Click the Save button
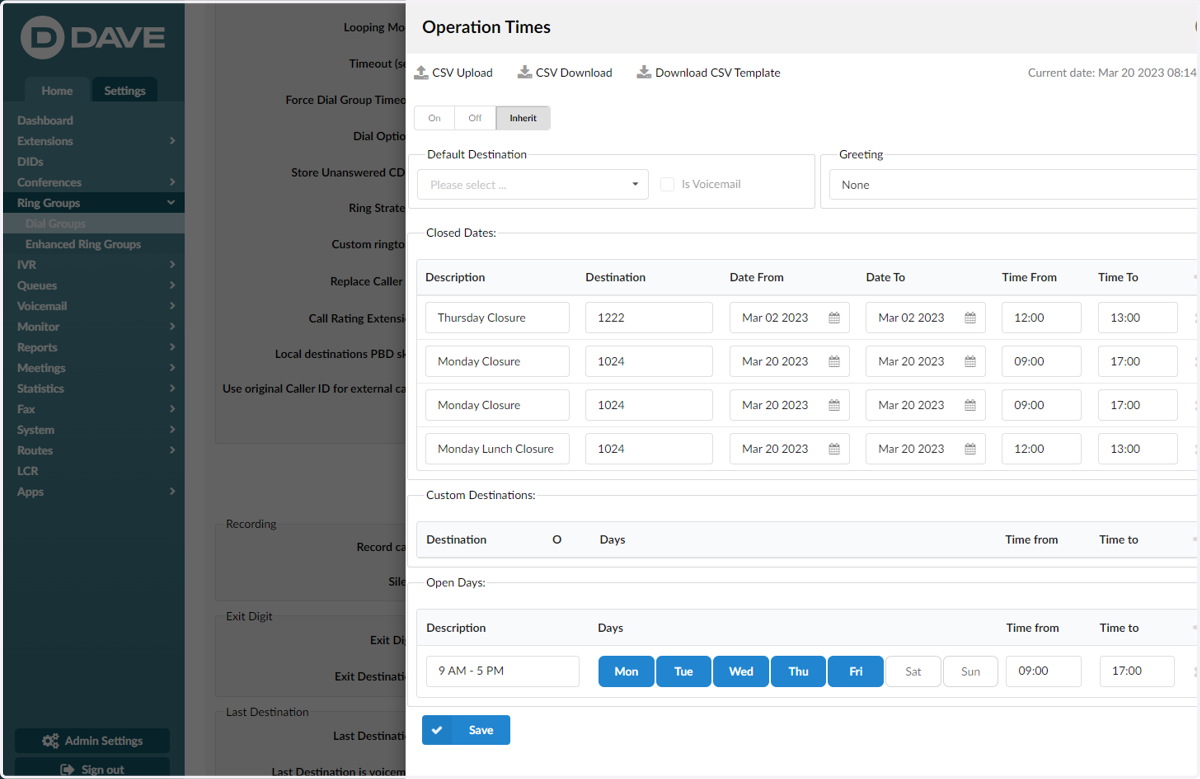The height and width of the screenshot is (779, 1200). coord(466,730)
